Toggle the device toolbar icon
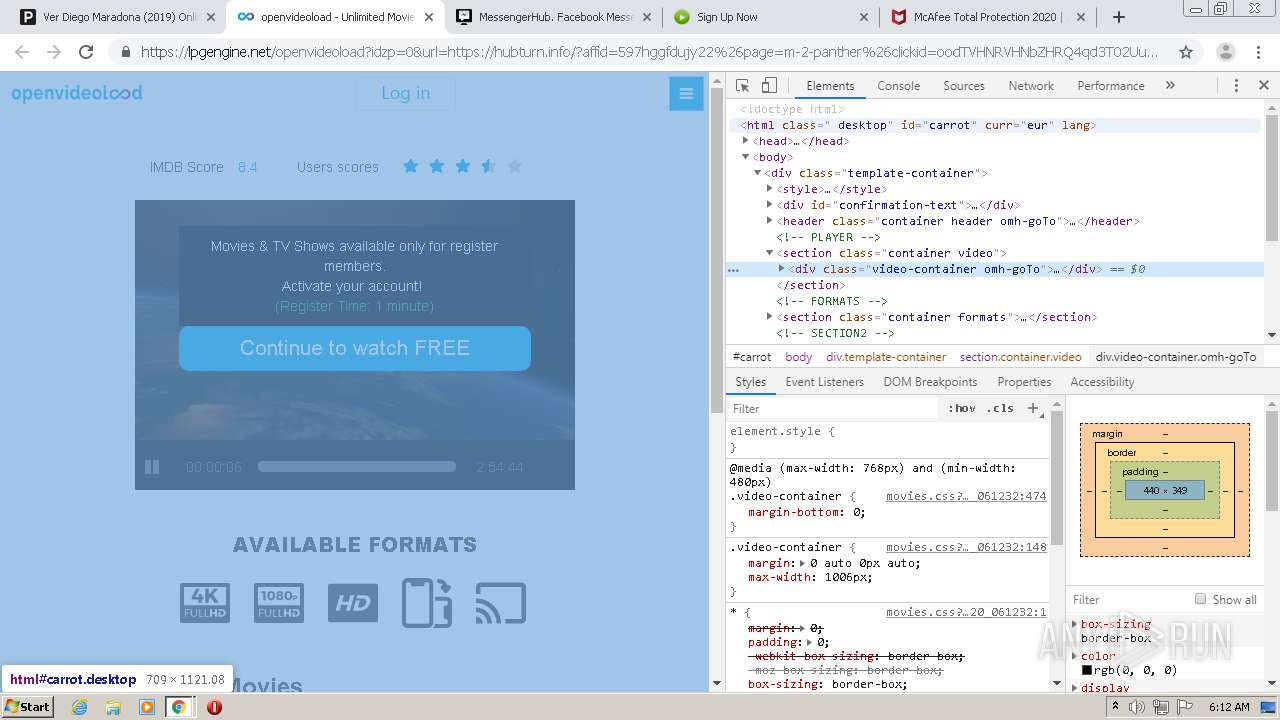Image resolution: width=1280 pixels, height=720 pixels. point(769,86)
